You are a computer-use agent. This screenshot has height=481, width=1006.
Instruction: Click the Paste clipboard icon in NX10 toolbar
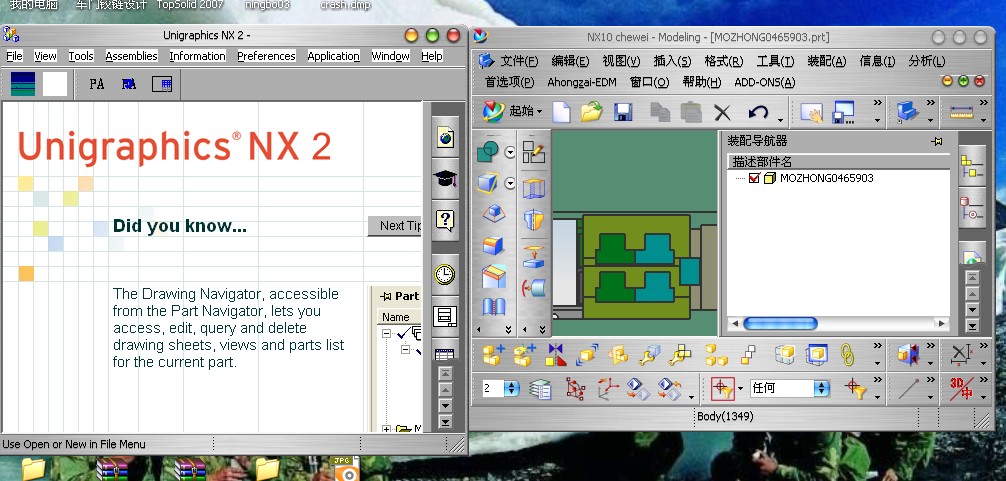[690, 112]
